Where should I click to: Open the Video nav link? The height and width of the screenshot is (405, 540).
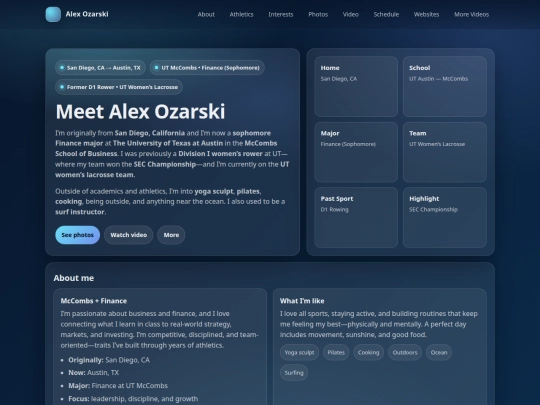coord(351,14)
